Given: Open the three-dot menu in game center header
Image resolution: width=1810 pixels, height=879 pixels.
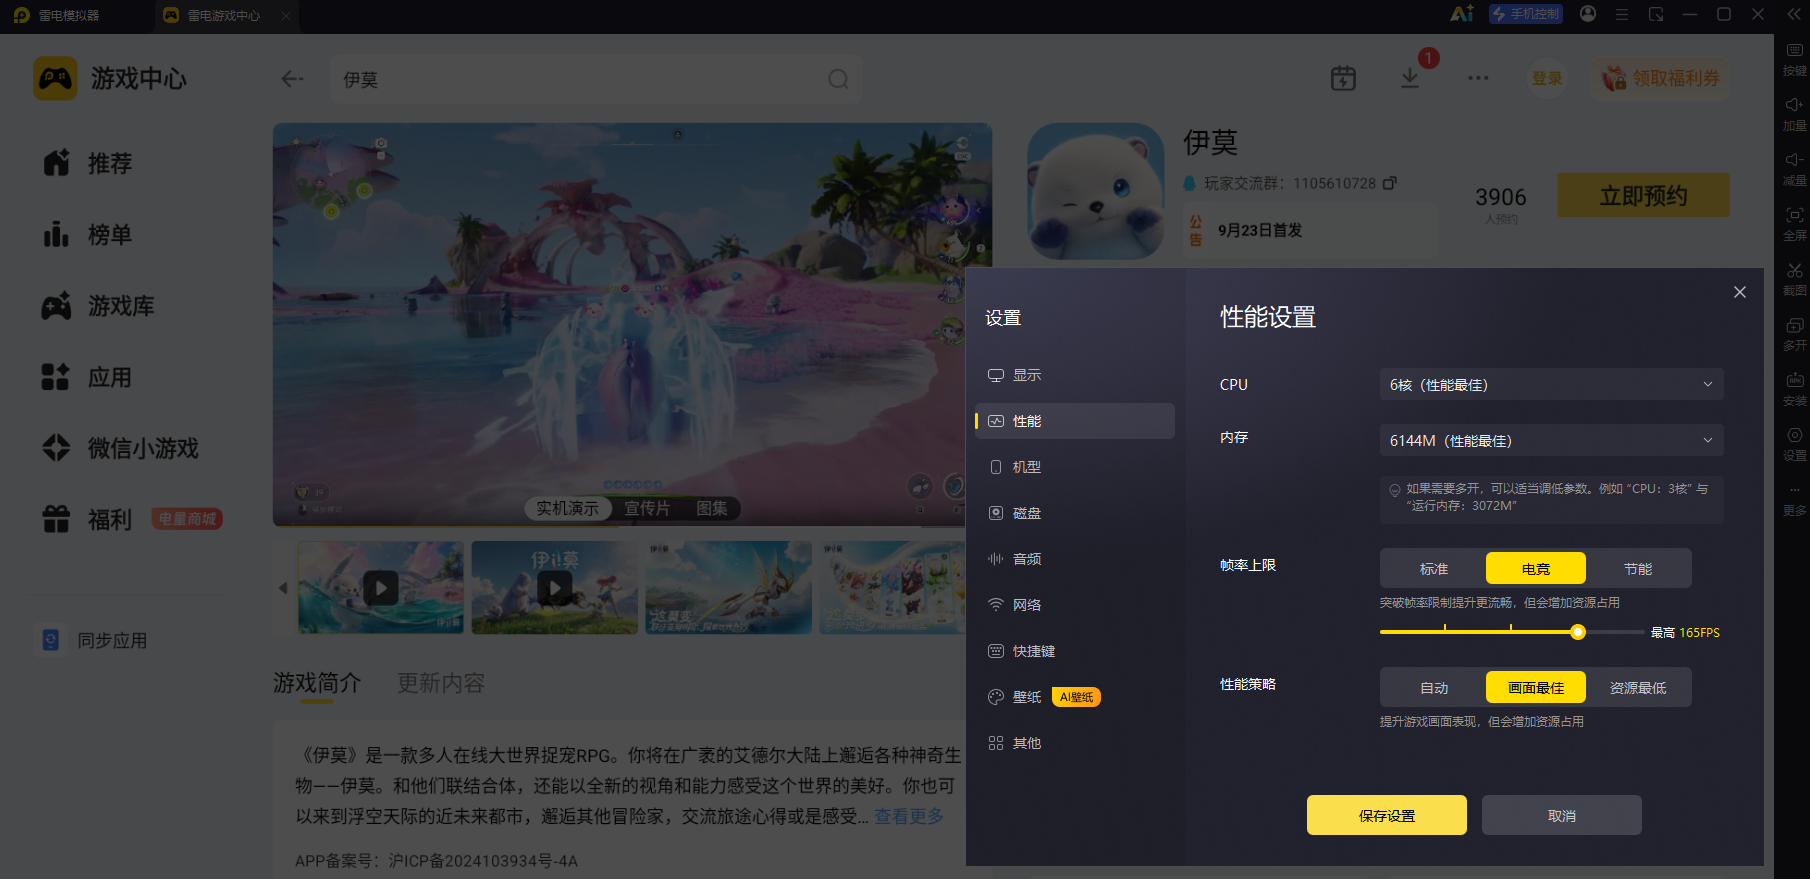Looking at the screenshot, I should click(x=1478, y=78).
